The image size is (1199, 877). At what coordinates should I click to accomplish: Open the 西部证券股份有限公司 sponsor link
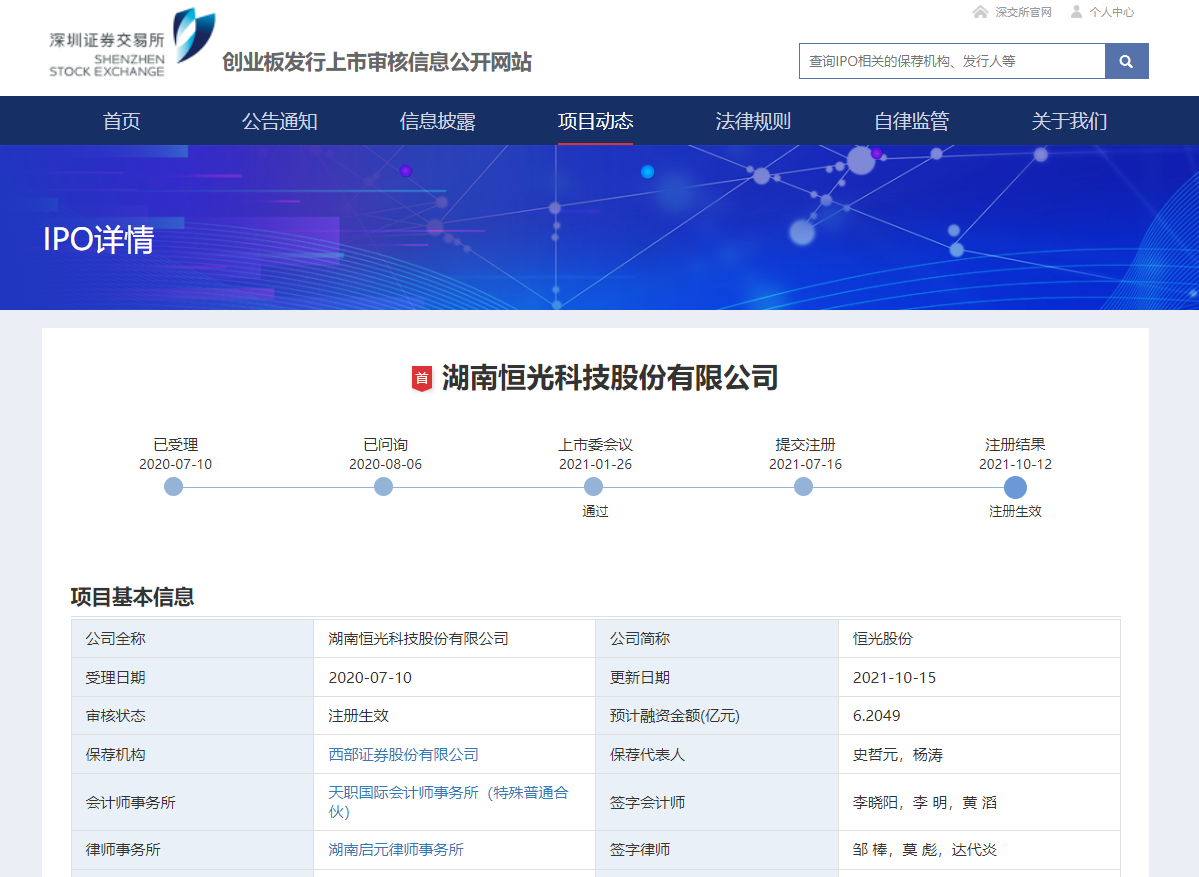403,755
